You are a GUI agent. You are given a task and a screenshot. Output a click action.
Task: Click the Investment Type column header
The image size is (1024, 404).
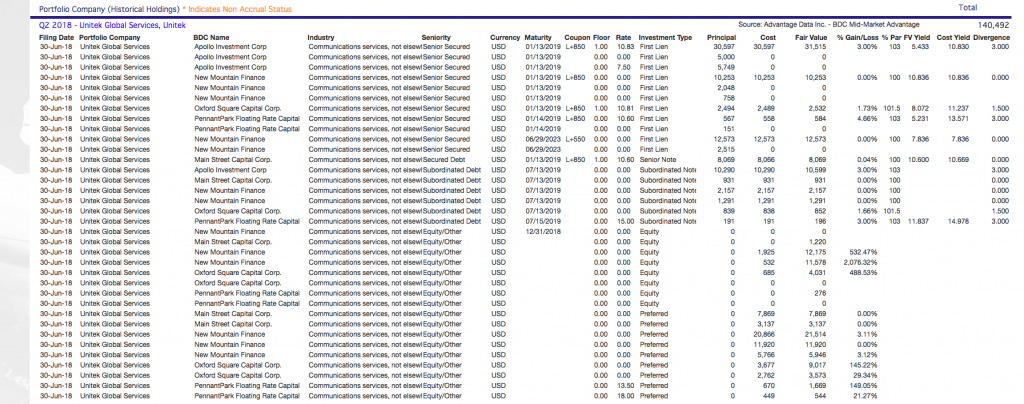[665, 38]
